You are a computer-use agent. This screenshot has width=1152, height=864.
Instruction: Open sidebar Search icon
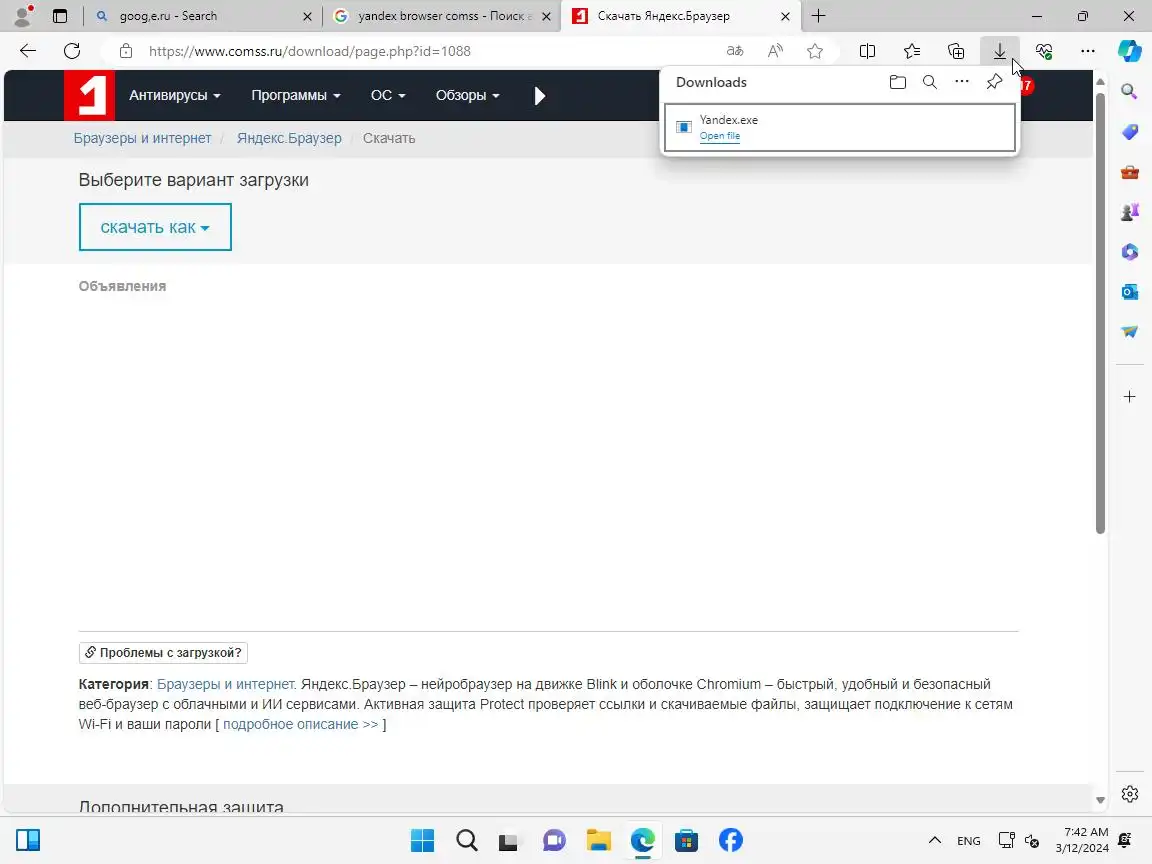click(x=1130, y=91)
